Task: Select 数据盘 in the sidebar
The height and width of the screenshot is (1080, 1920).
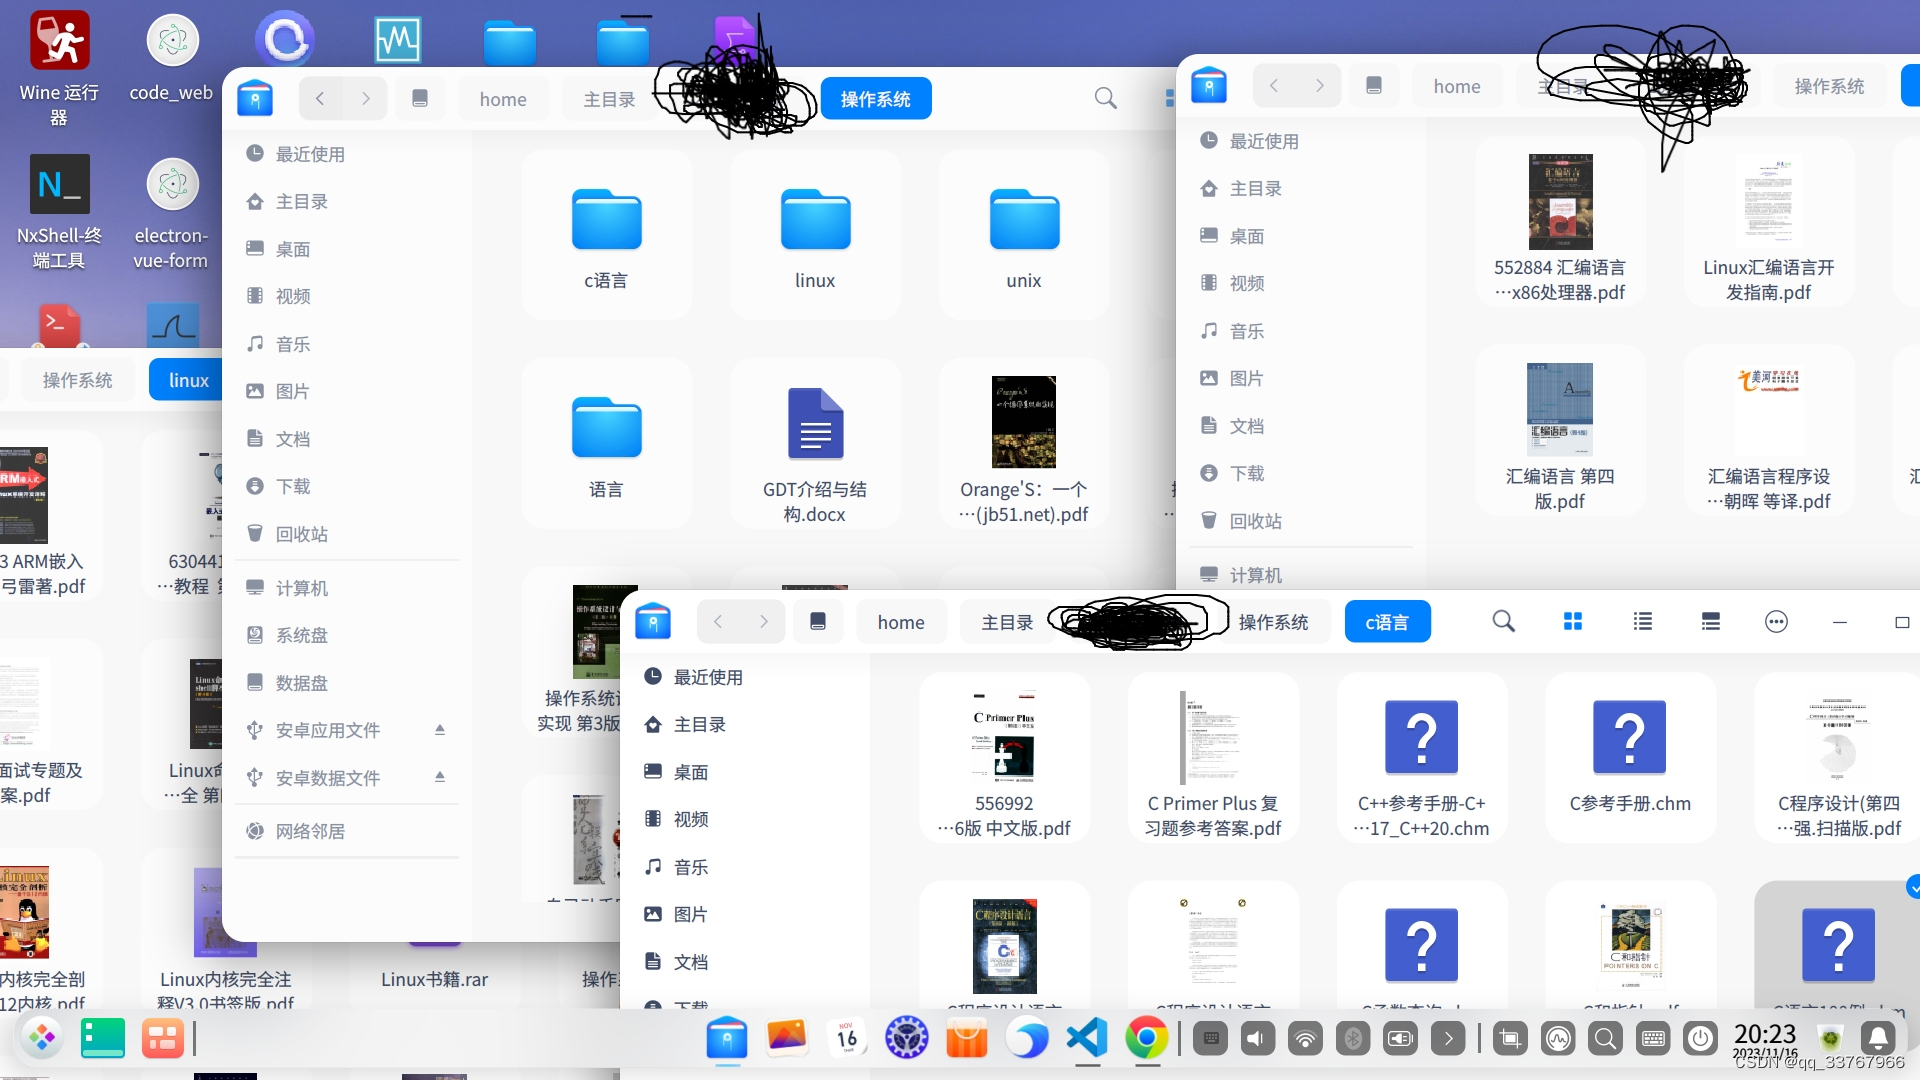Action: coord(346,683)
